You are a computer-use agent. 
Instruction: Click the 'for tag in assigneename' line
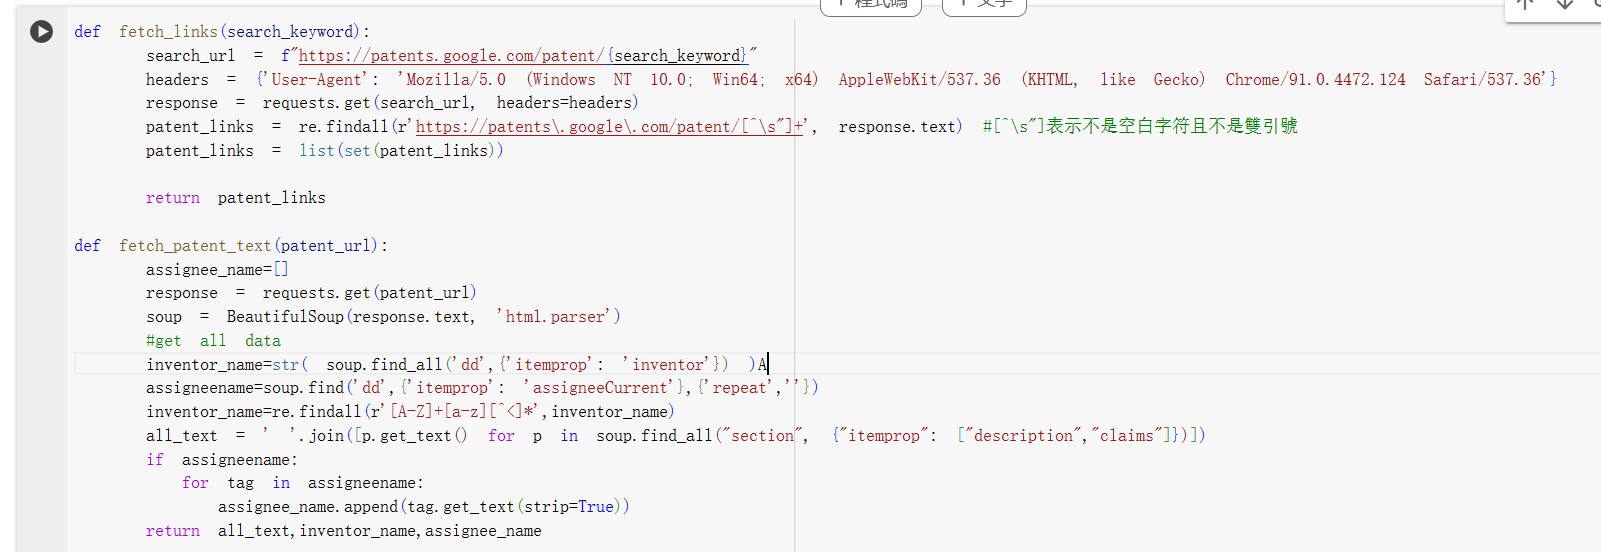click(x=302, y=483)
